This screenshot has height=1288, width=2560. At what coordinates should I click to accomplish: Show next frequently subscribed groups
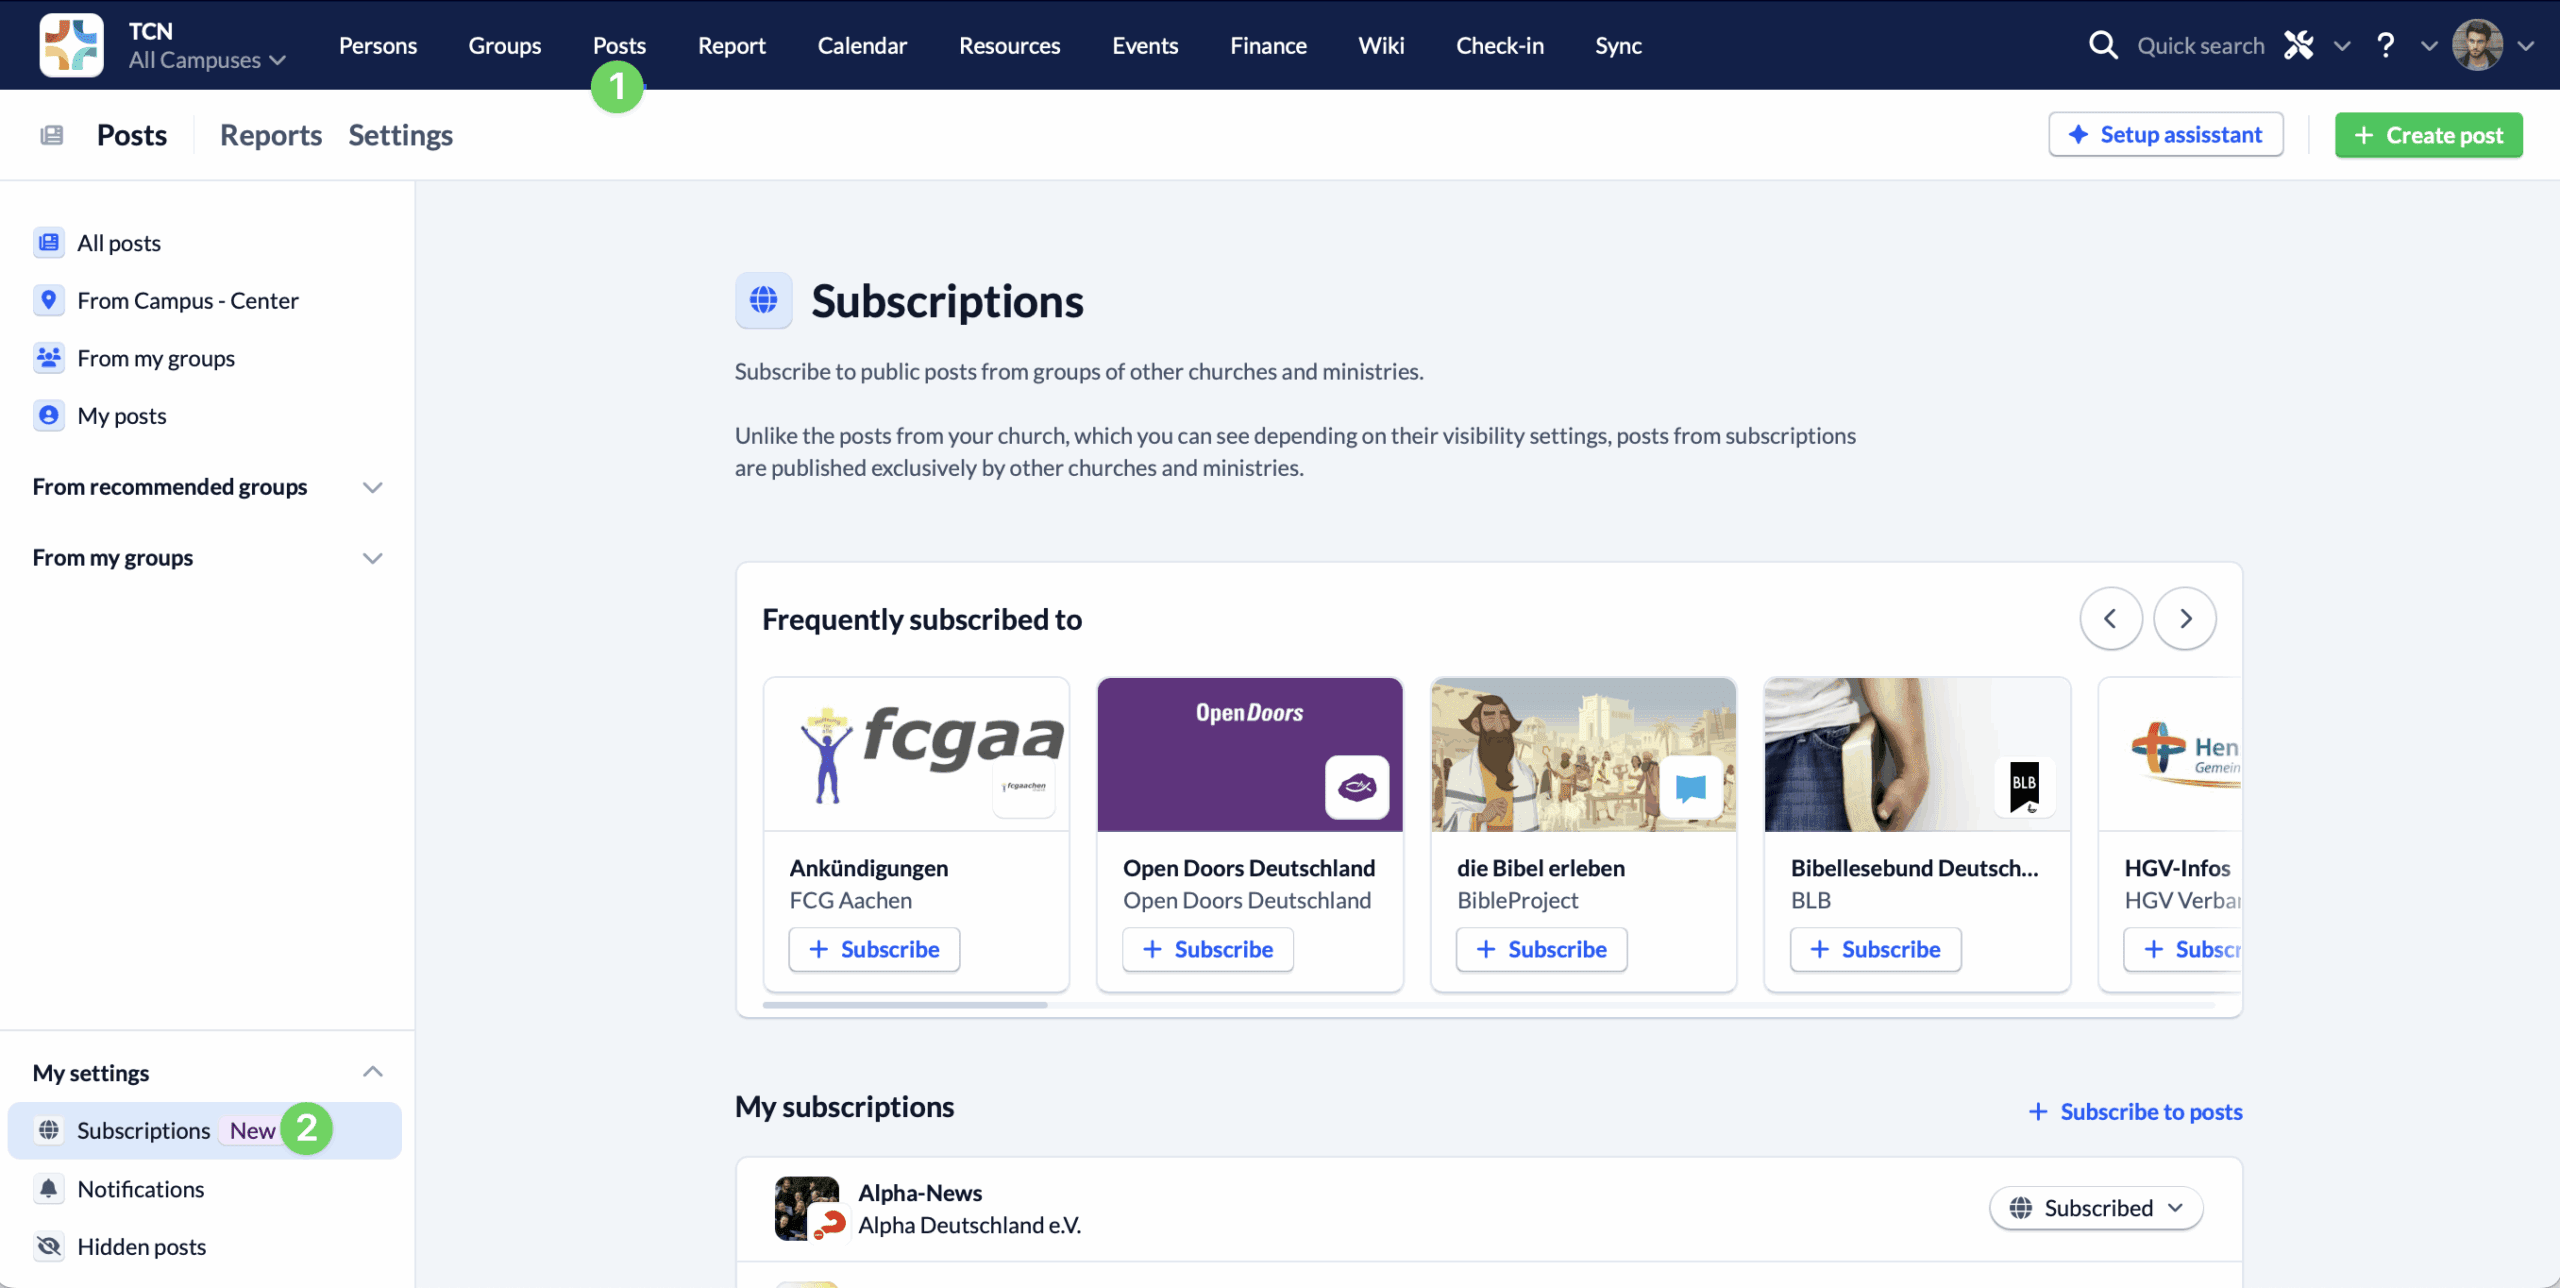[x=2185, y=619]
